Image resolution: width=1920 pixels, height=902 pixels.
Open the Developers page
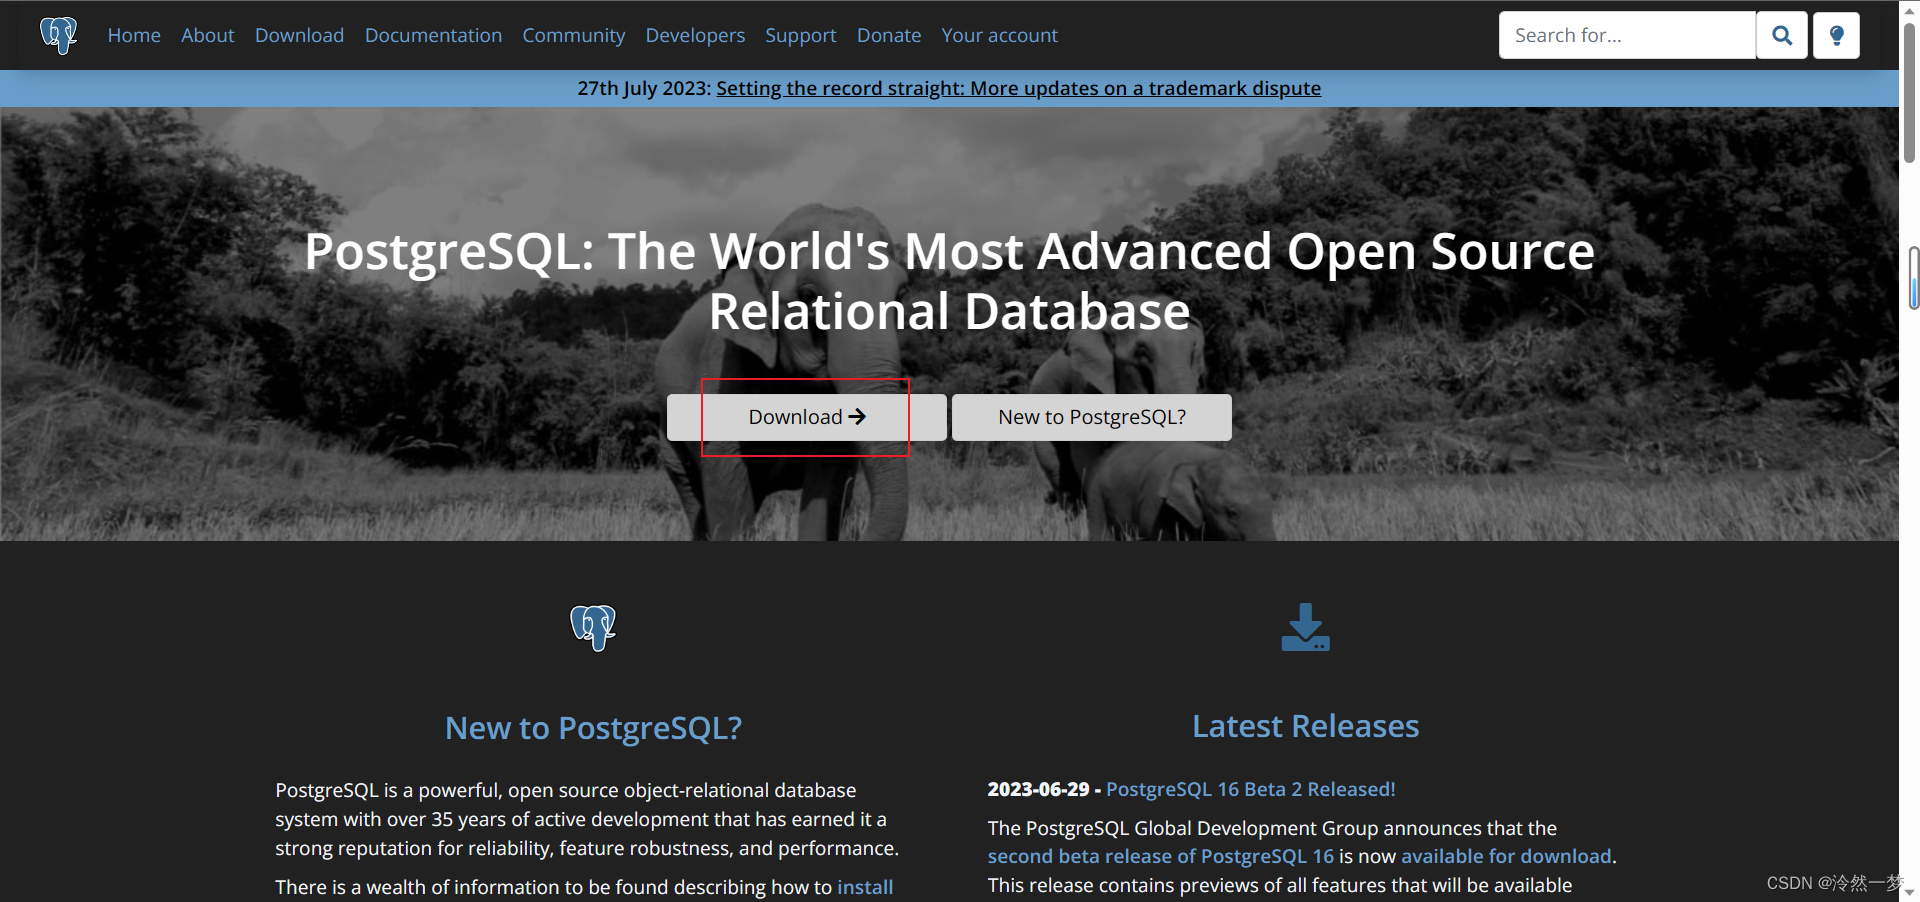(695, 35)
